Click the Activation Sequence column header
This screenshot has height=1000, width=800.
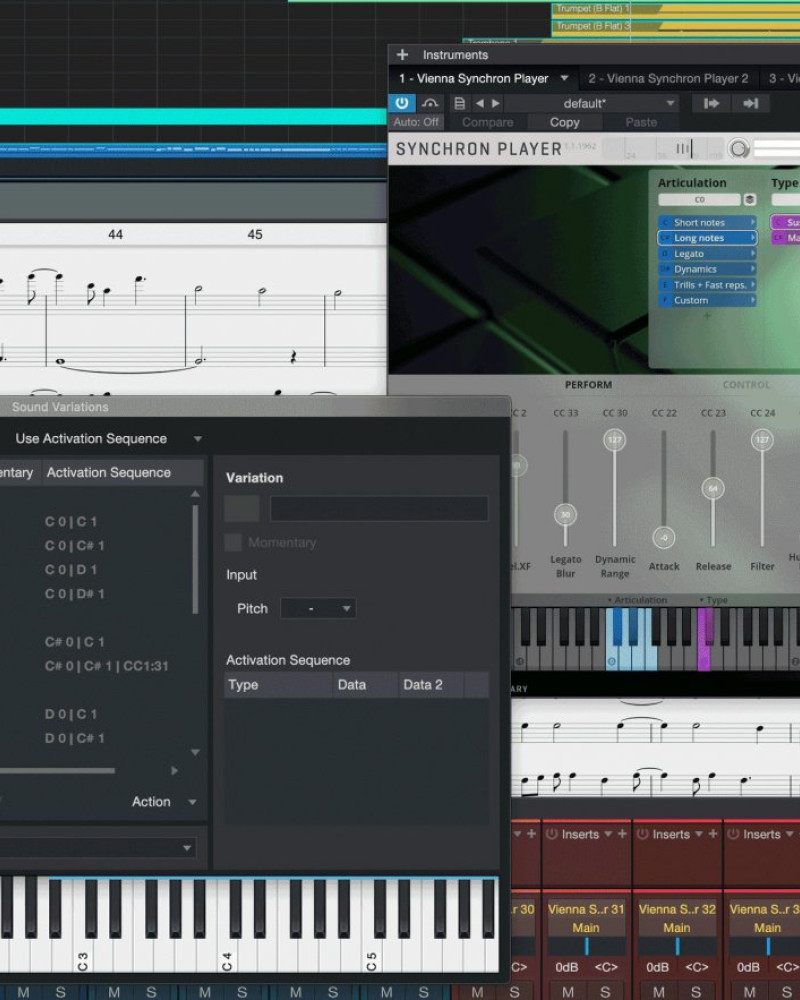(122, 473)
